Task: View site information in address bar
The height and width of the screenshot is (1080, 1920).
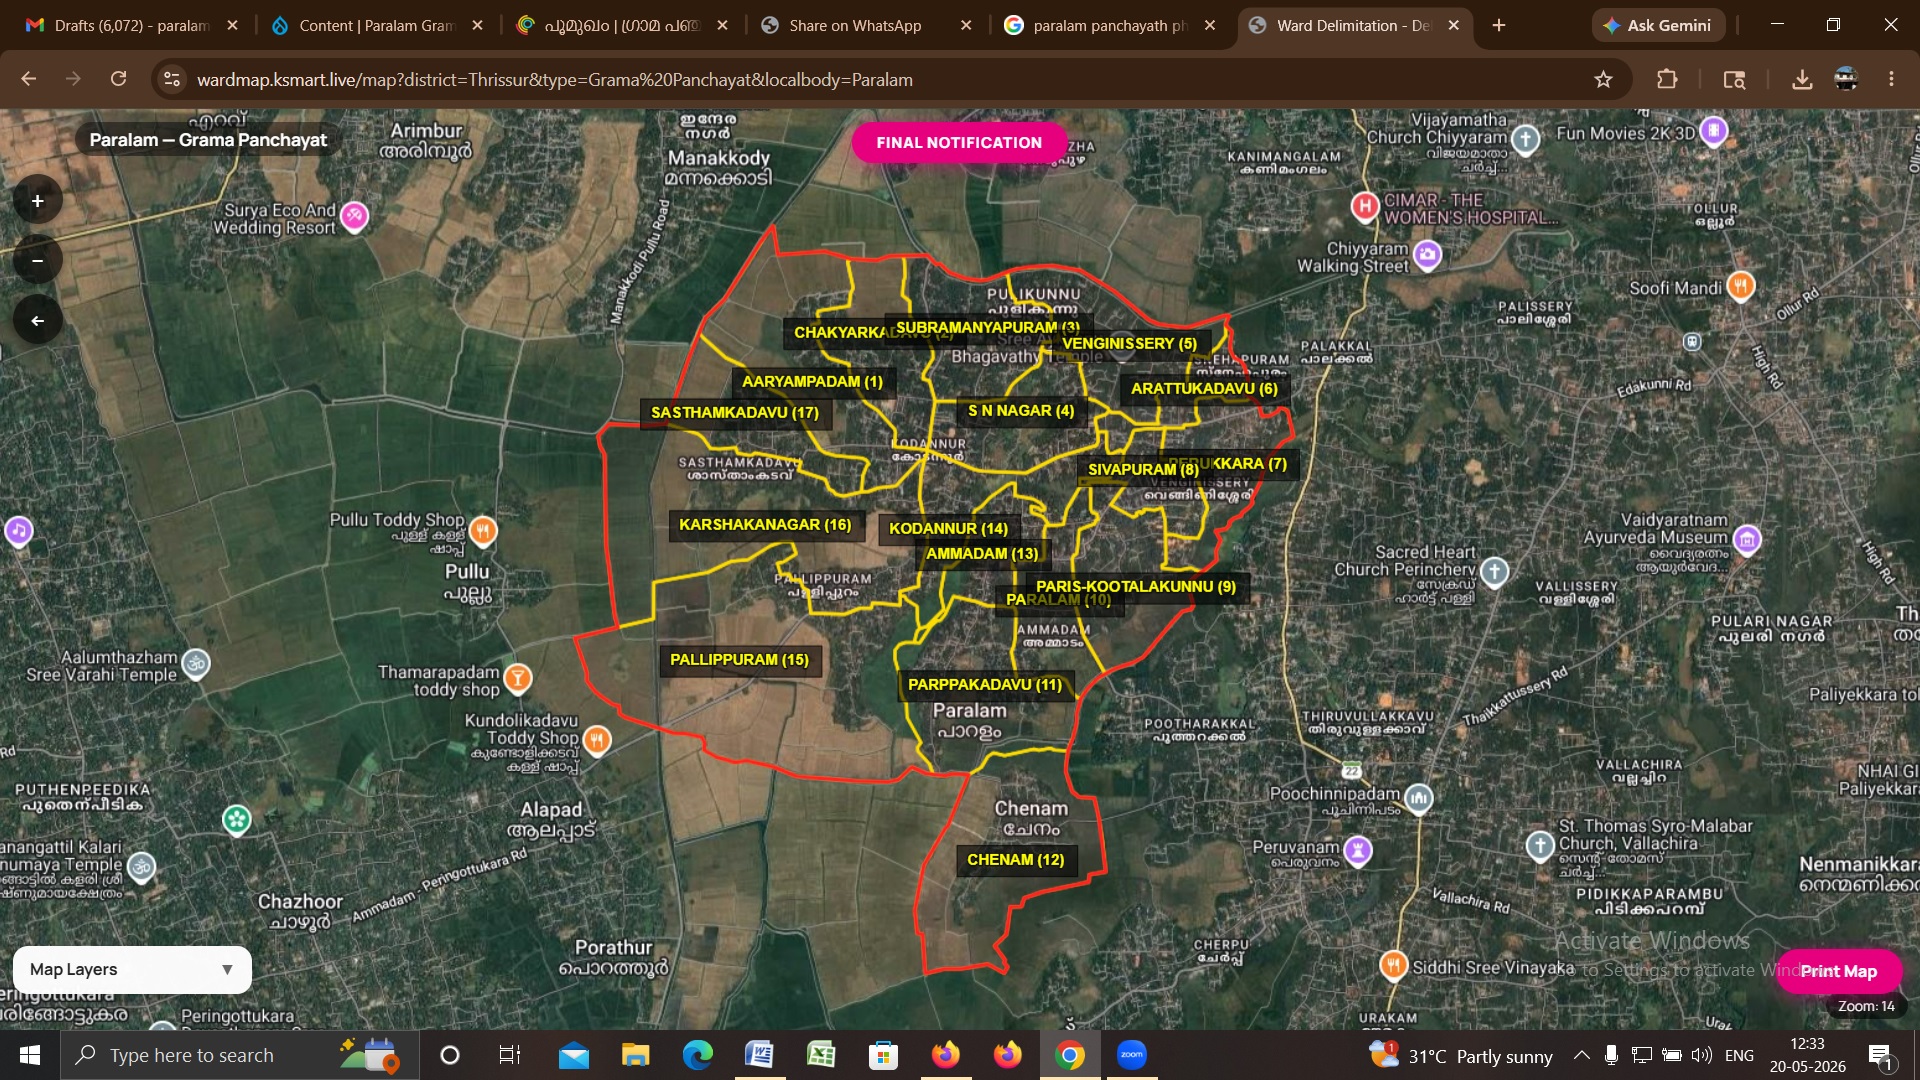Action: (172, 79)
